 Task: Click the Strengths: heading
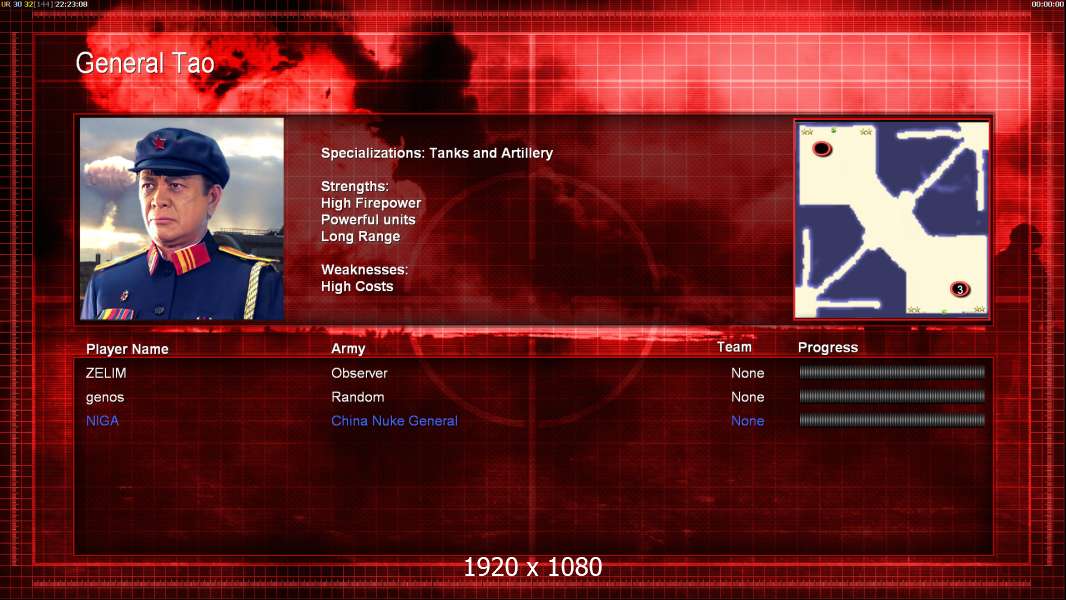pos(354,186)
